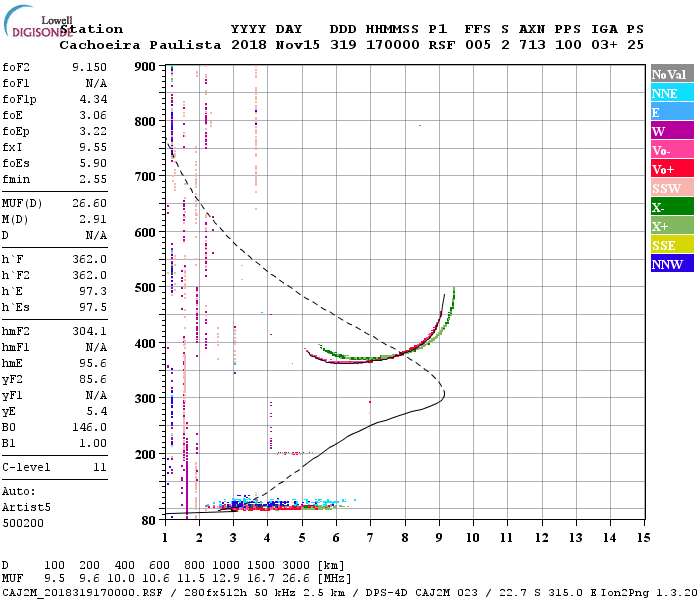700x600 pixels.
Task: Click the Artist5 auto-scaling label
Action: 26,508
